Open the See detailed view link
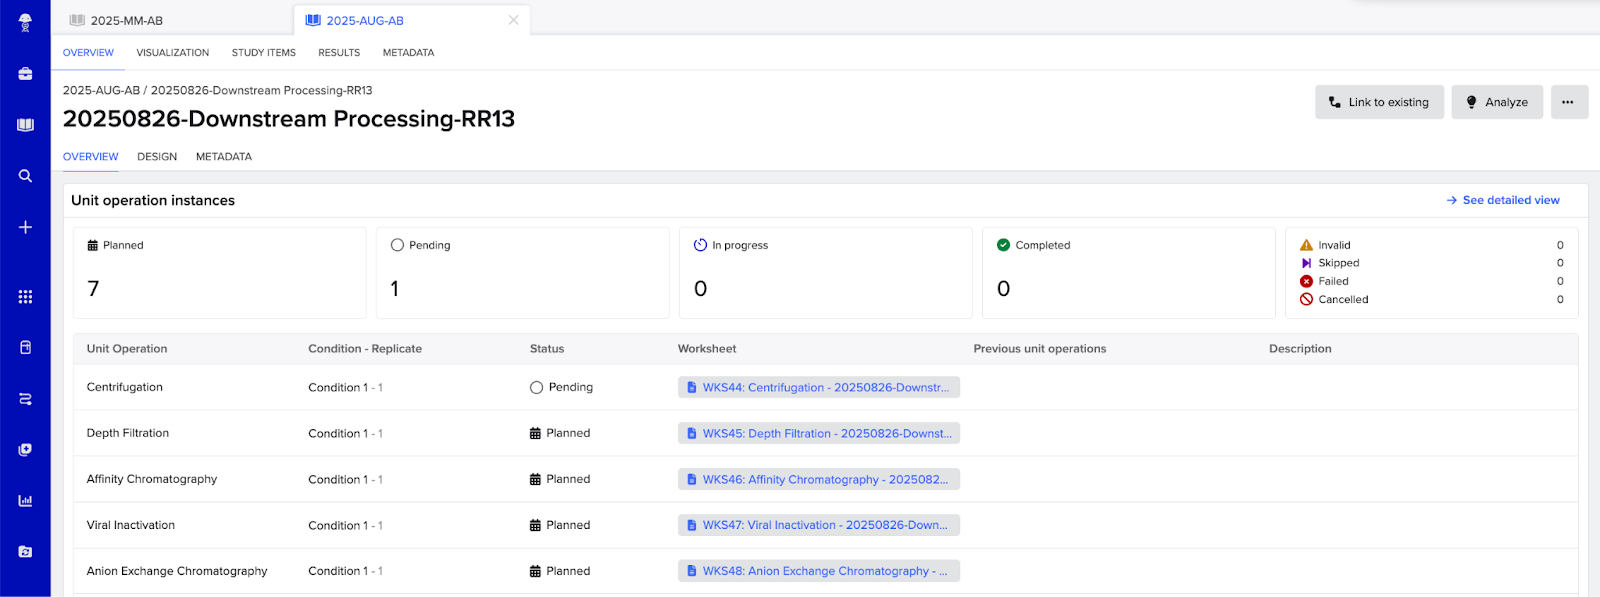 point(1503,200)
